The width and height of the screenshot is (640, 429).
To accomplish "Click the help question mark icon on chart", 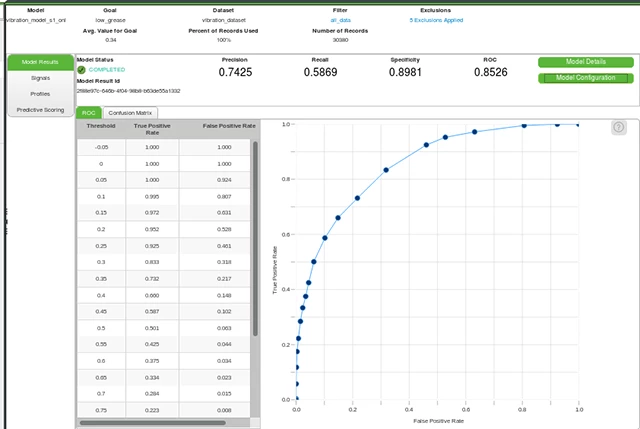I will [619, 127].
